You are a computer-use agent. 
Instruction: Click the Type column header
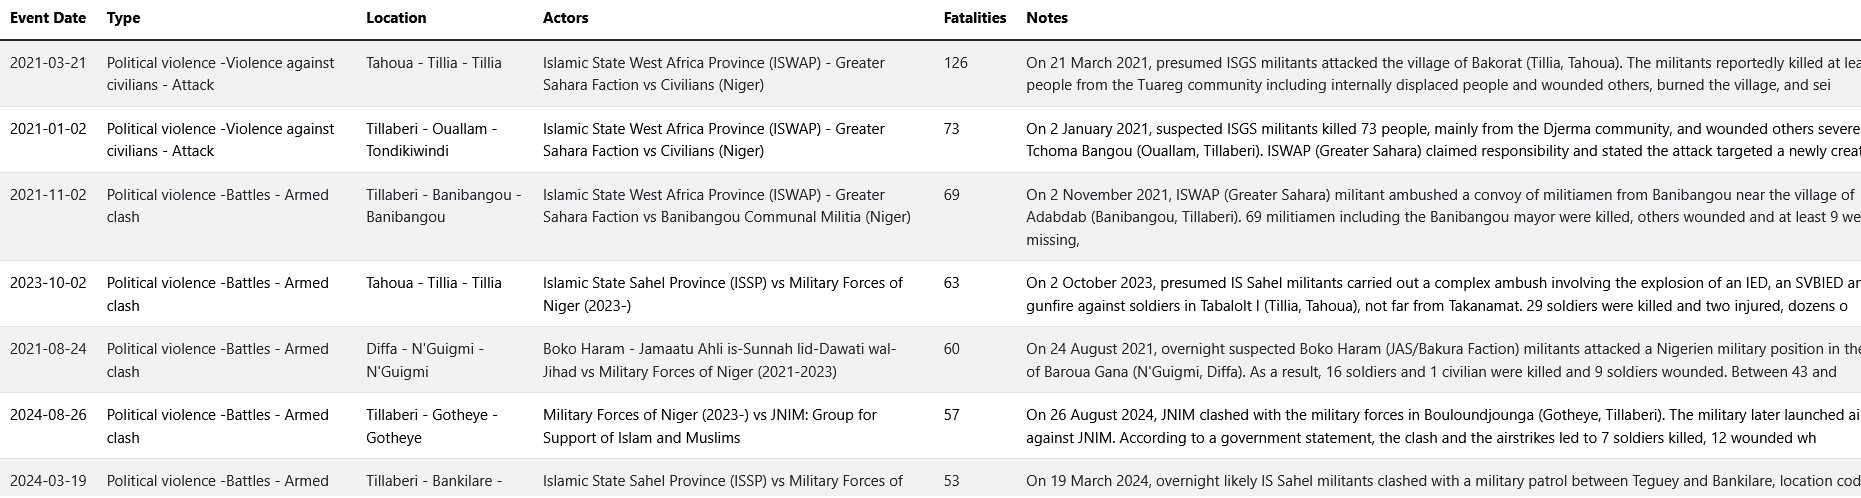click(x=123, y=18)
